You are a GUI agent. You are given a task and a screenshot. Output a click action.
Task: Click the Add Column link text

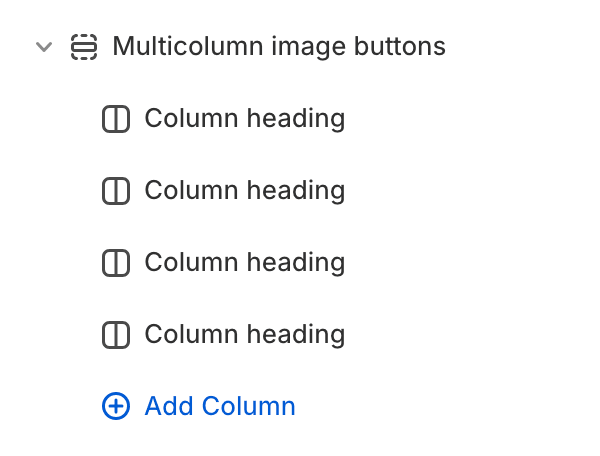(x=220, y=406)
